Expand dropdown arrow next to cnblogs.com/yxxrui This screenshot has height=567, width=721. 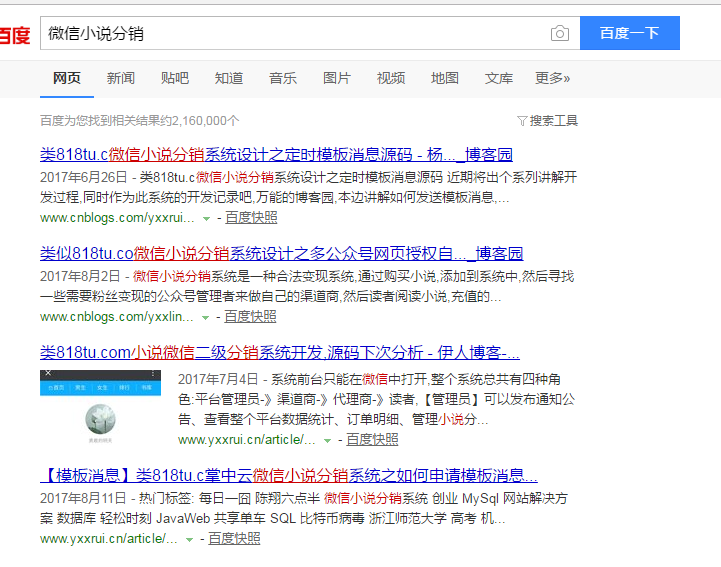pyautogui.click(x=206, y=219)
